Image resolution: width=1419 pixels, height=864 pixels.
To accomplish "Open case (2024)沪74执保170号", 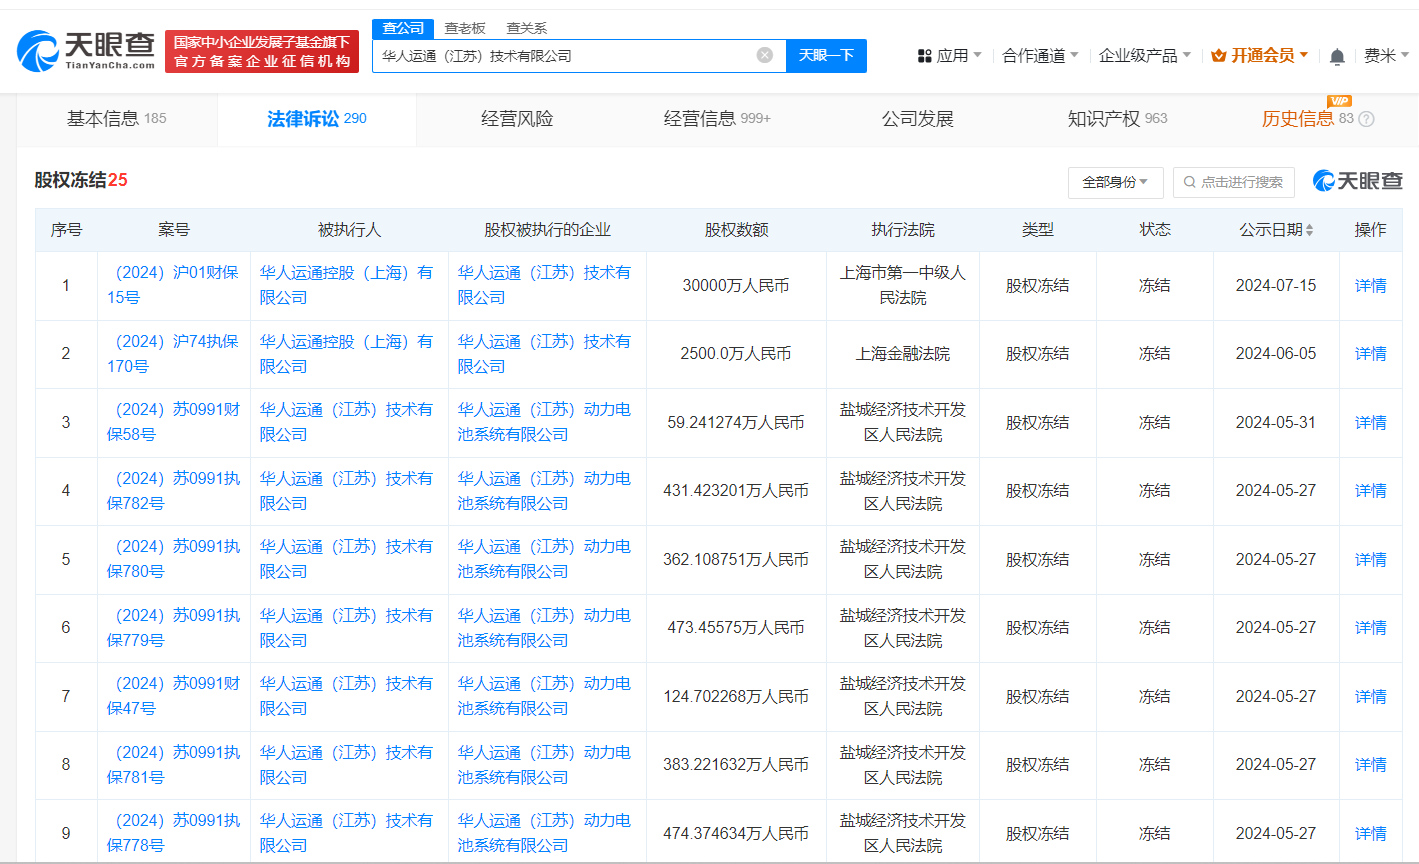I will [174, 354].
